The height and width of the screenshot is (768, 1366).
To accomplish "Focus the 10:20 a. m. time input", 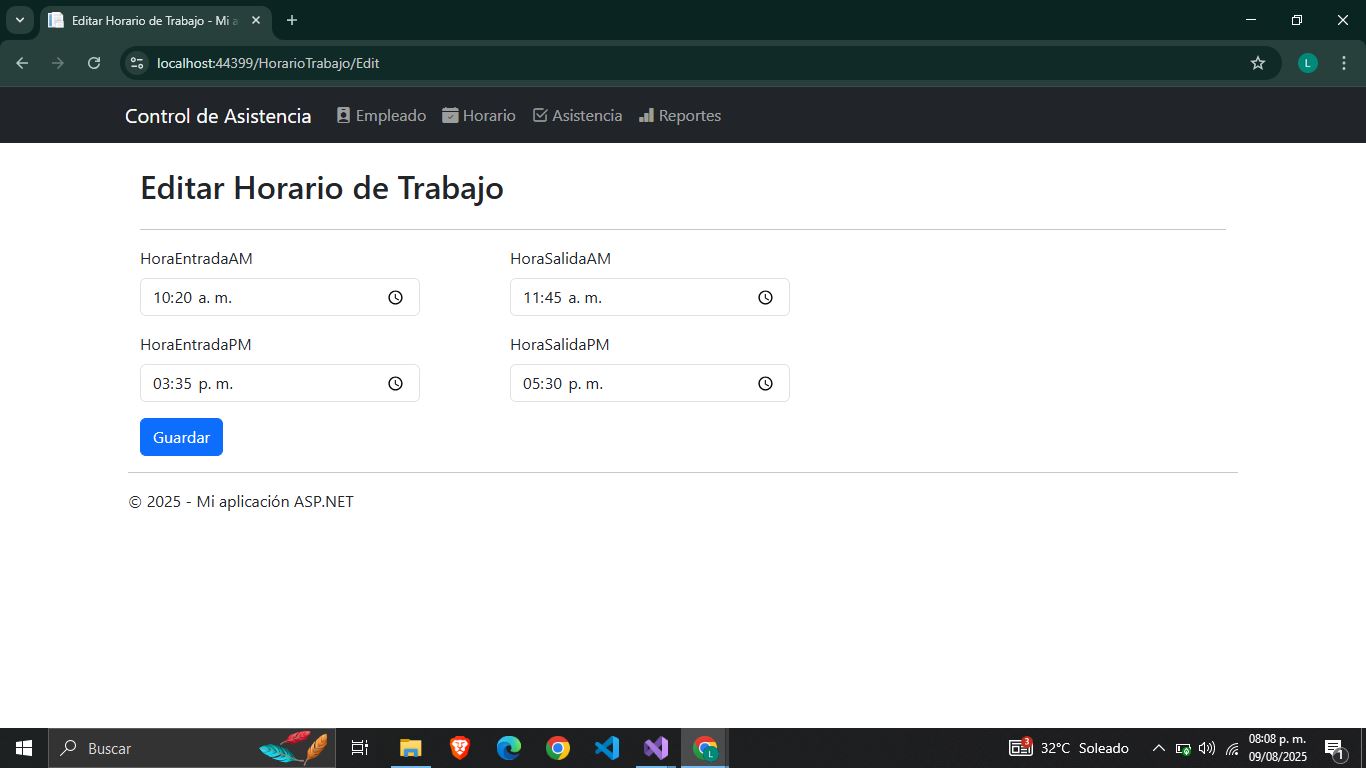I will click(x=280, y=297).
